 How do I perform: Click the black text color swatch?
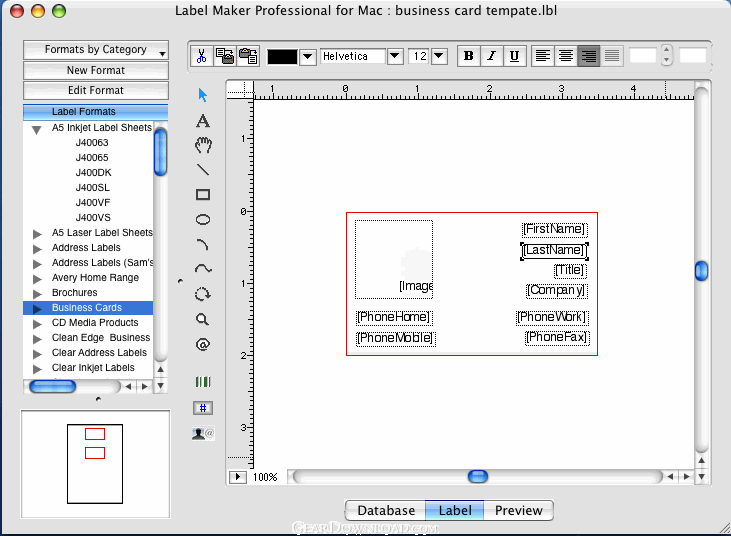click(x=282, y=56)
